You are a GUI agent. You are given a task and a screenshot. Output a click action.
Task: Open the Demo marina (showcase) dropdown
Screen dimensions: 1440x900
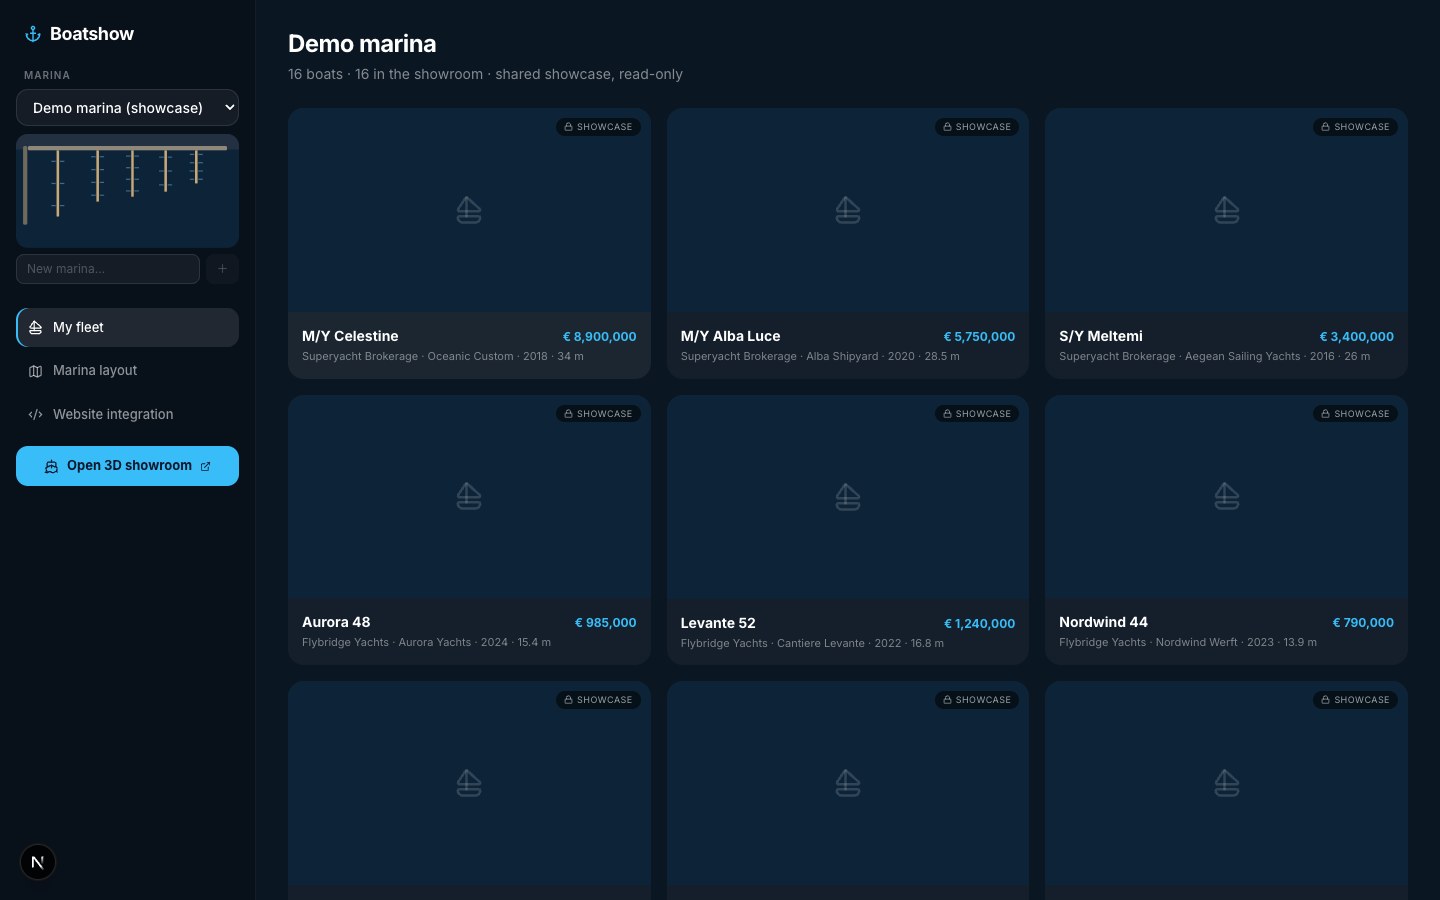point(127,108)
